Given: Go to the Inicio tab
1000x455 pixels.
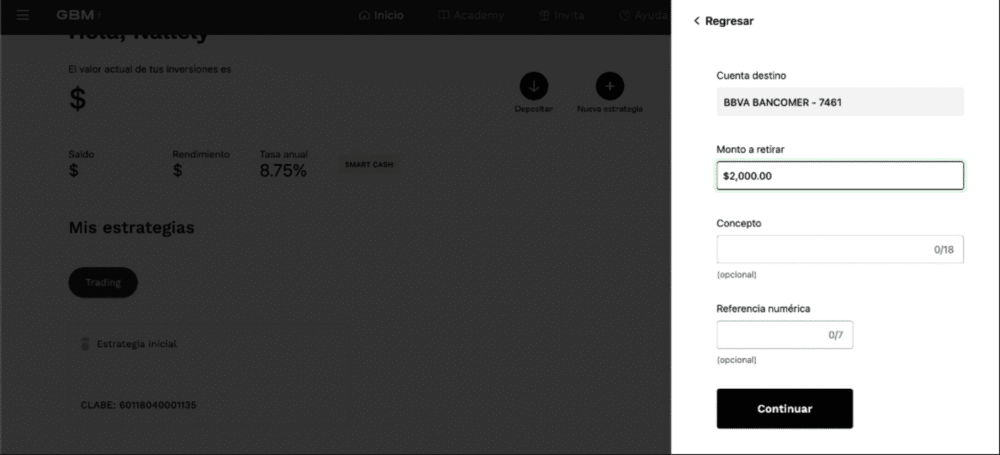Looking at the screenshot, I should 381,15.
